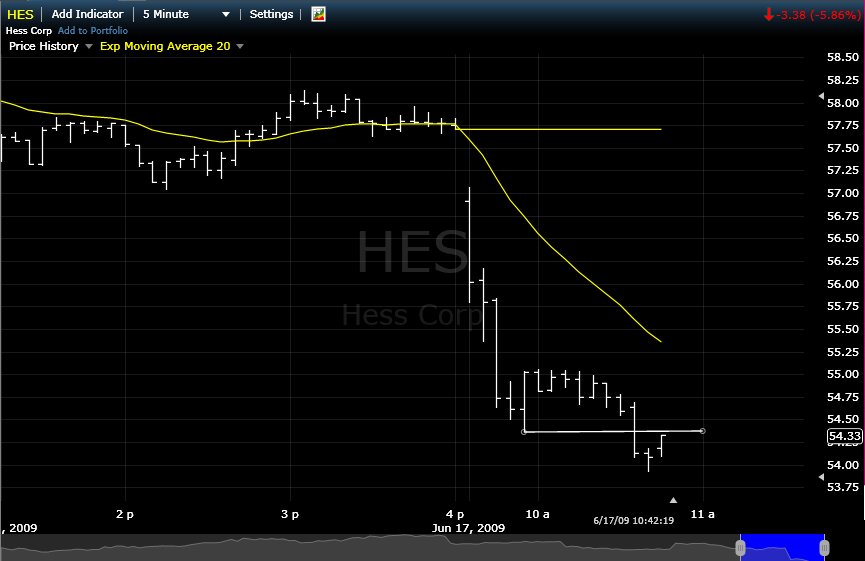Click the blue selected range in the overview bar
Viewport: 865px width, 561px height.
click(782, 547)
